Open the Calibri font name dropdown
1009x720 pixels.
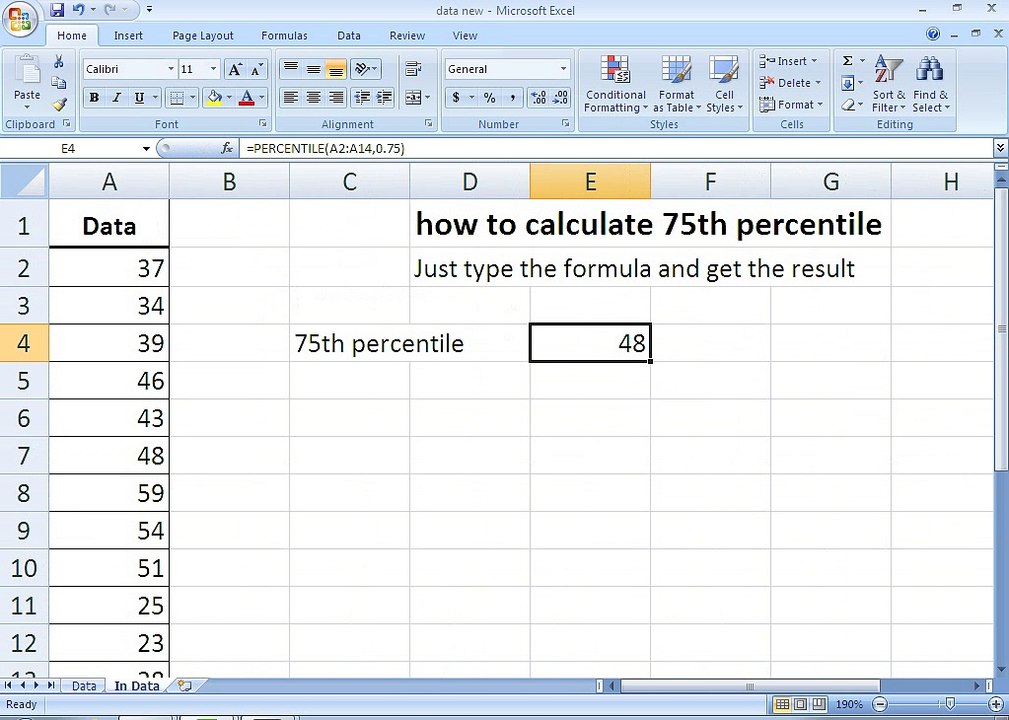[x=171, y=69]
